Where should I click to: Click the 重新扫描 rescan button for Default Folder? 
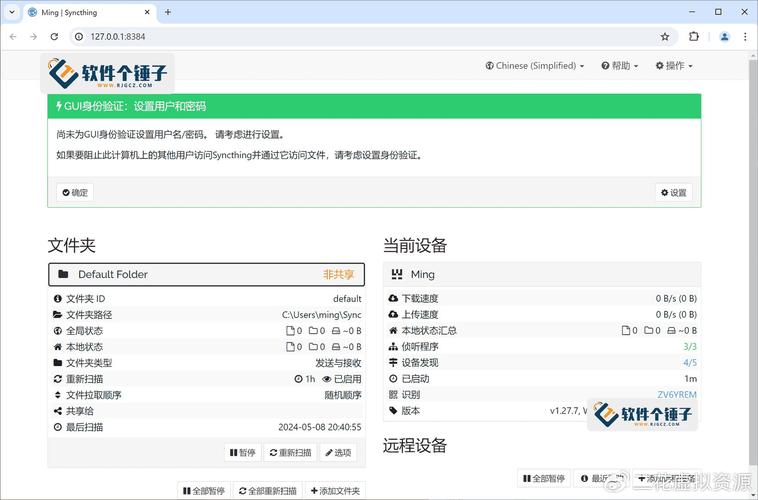[290, 452]
